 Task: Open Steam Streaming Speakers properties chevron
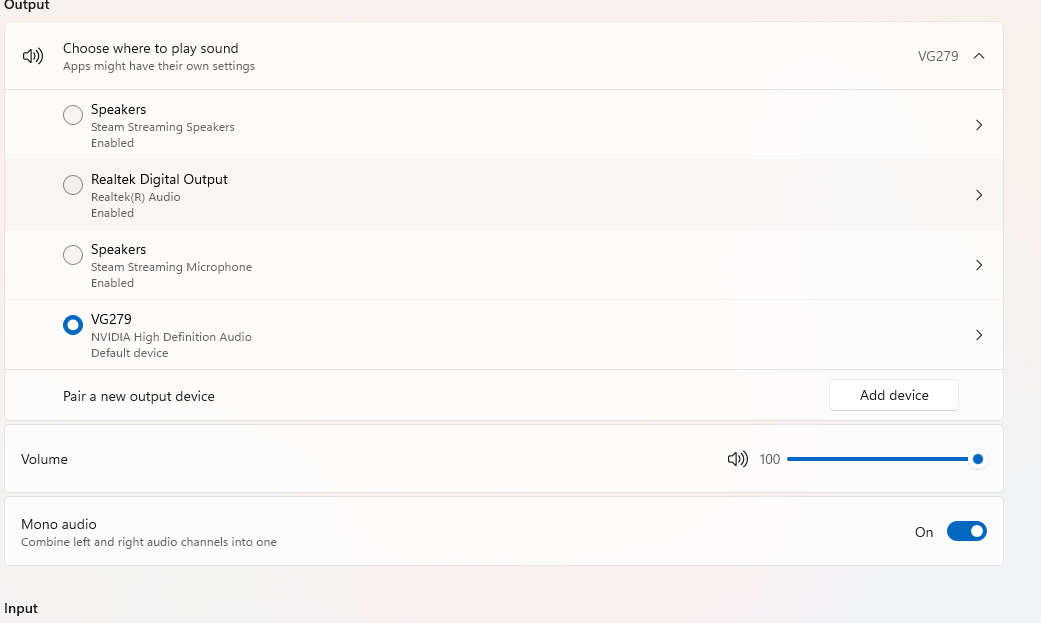[x=979, y=125]
